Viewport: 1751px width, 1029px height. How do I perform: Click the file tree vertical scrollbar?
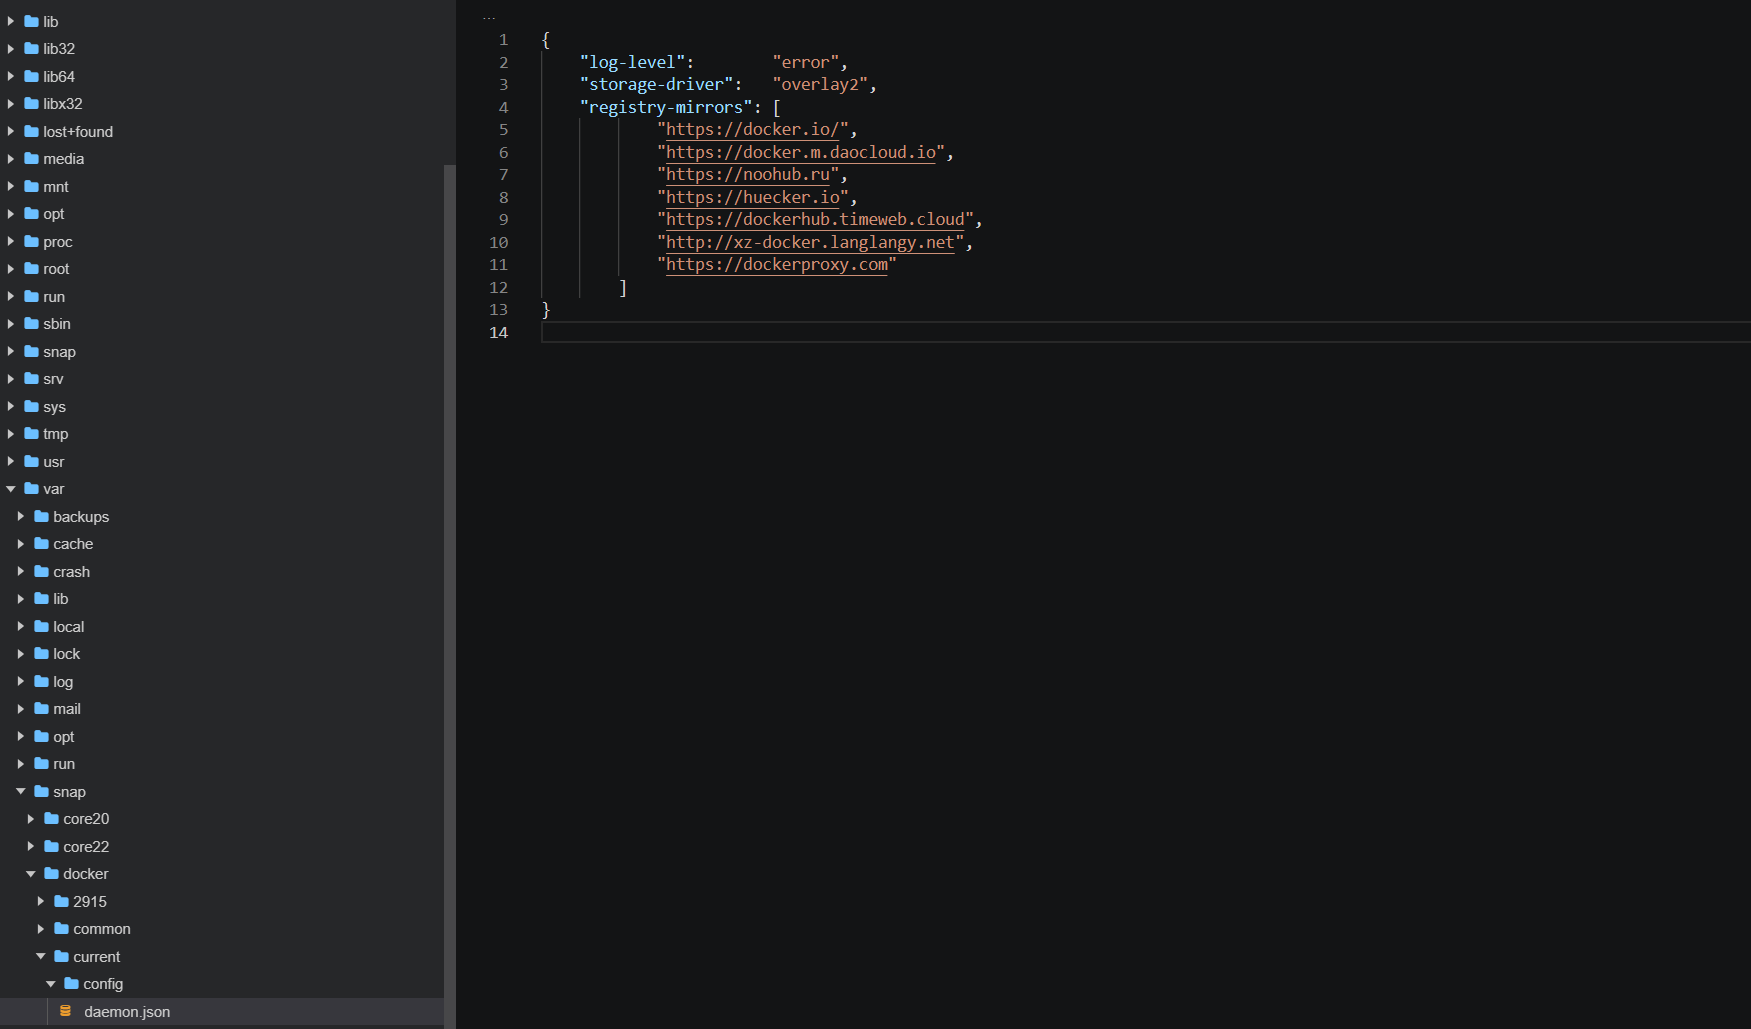450,595
